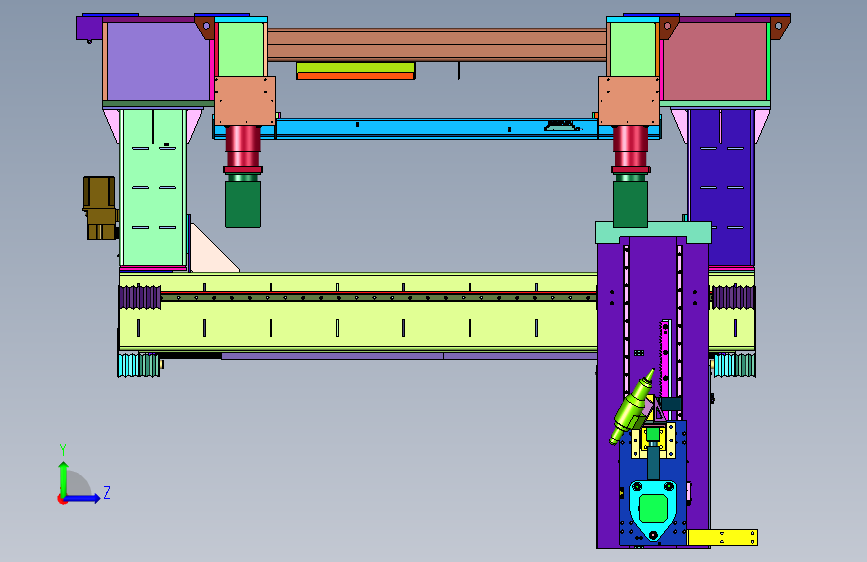The image size is (867, 562).
Task: Select the brown top cross beam
Action: [437, 45]
